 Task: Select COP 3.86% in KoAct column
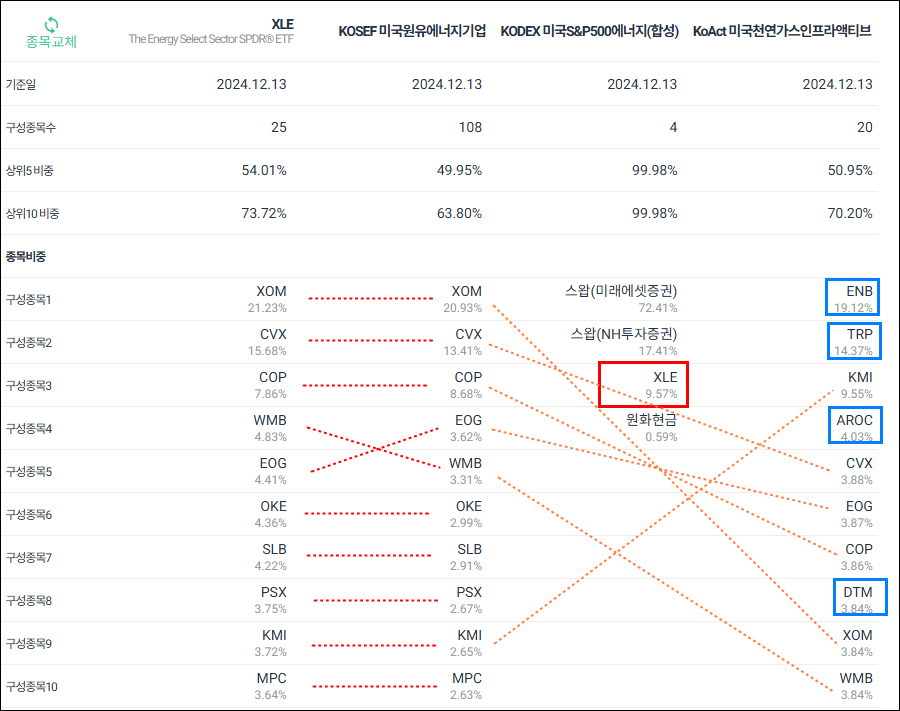(x=857, y=557)
